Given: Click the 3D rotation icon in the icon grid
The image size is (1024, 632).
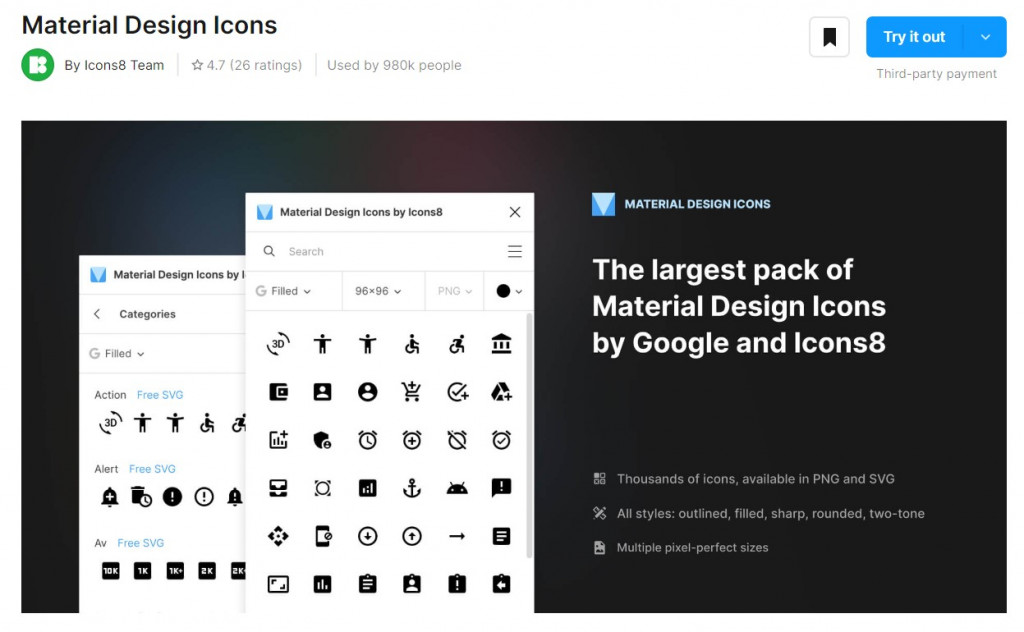Looking at the screenshot, I should [278, 343].
